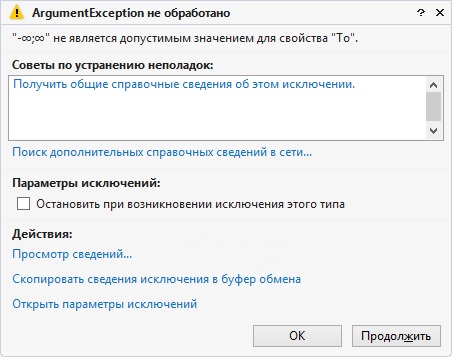Confirm the dialog with the OK button
Viewport: 456px width, 362px height.
pos(297,336)
